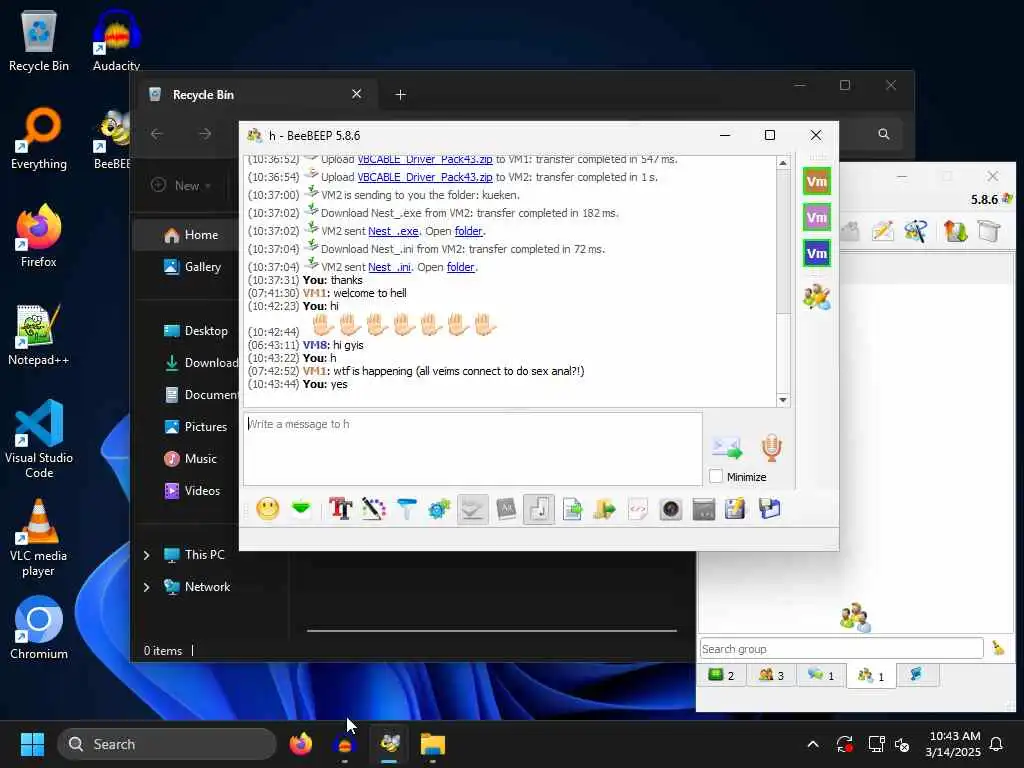Clear group search with the broom icon
The image size is (1024, 768).
pyautogui.click(x=999, y=648)
